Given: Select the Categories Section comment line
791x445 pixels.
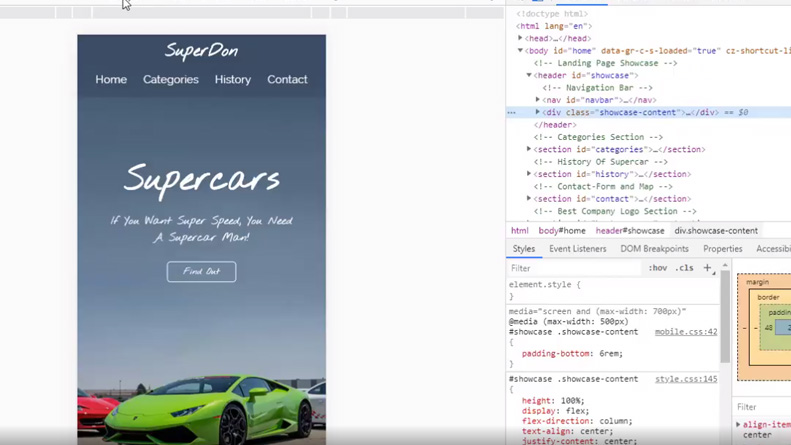Looking at the screenshot, I should (598, 137).
